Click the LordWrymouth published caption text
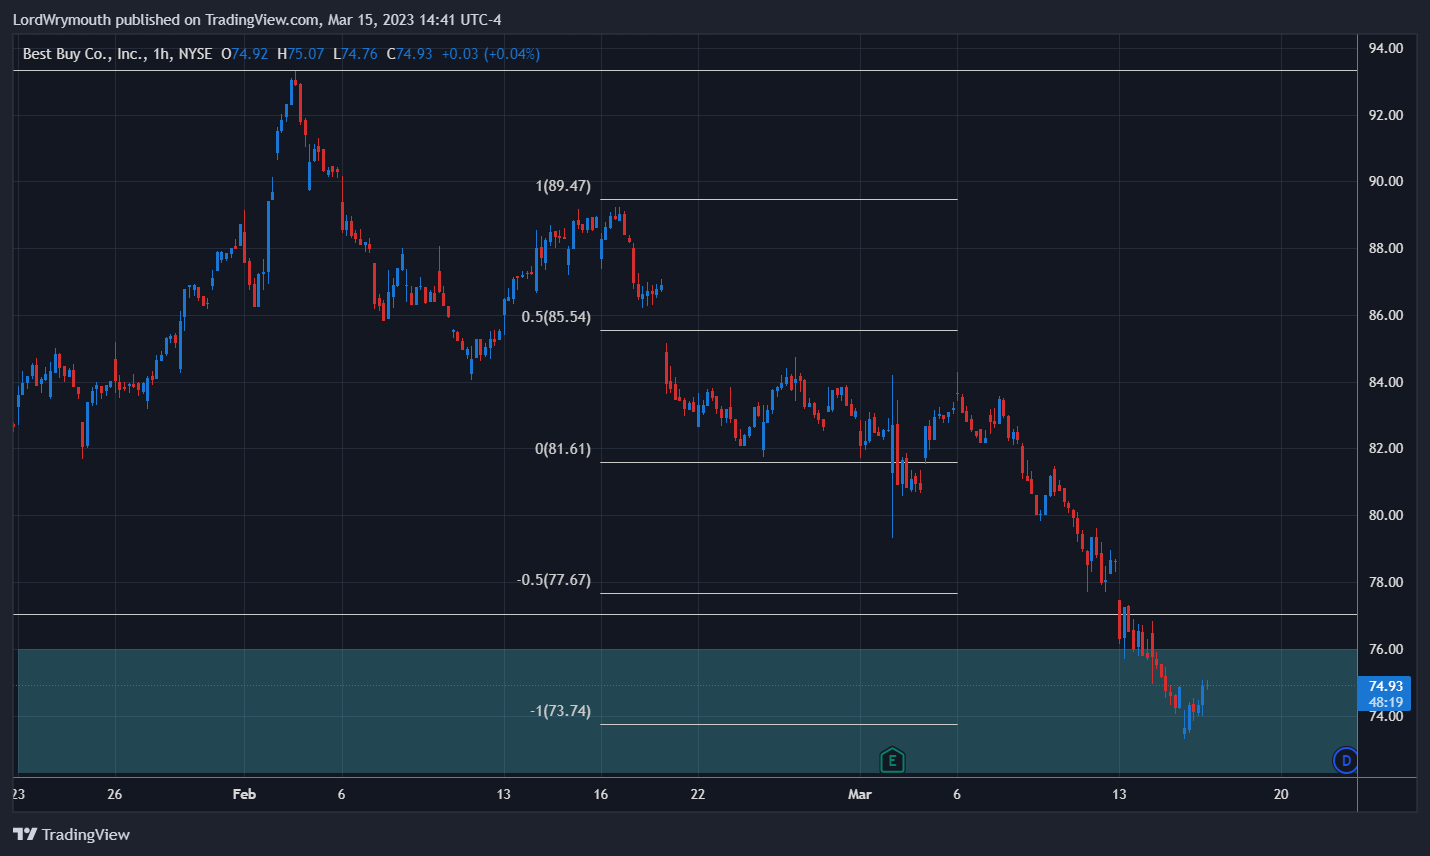1430x856 pixels. 257,20
